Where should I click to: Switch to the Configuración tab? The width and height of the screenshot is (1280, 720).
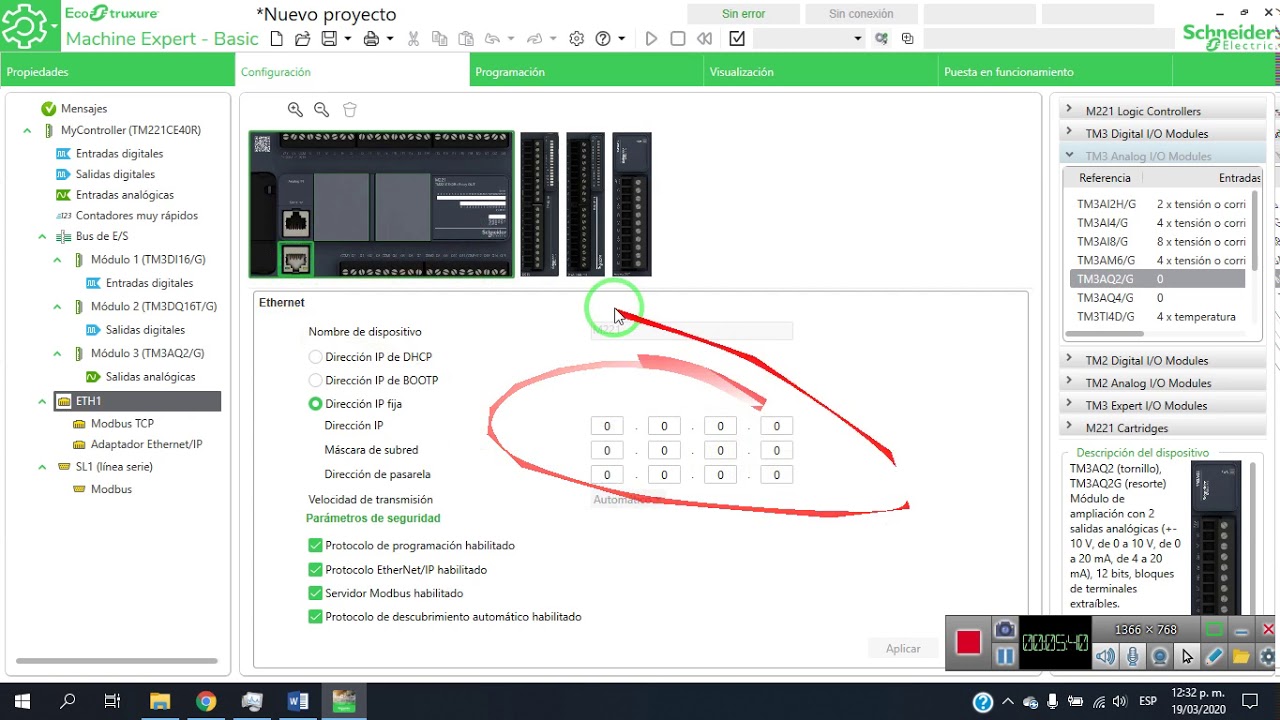click(352, 72)
